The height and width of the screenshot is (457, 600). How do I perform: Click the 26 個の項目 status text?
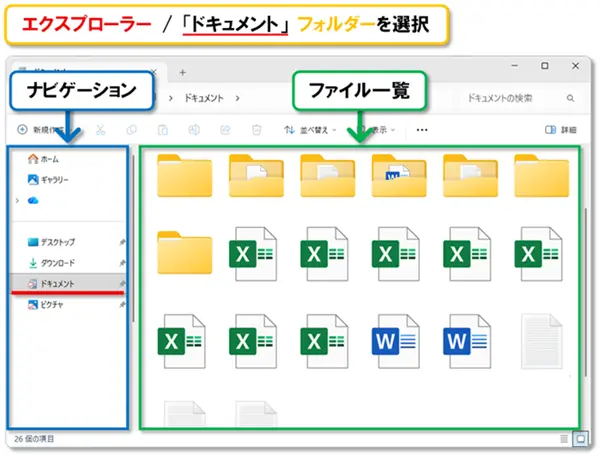point(34,439)
